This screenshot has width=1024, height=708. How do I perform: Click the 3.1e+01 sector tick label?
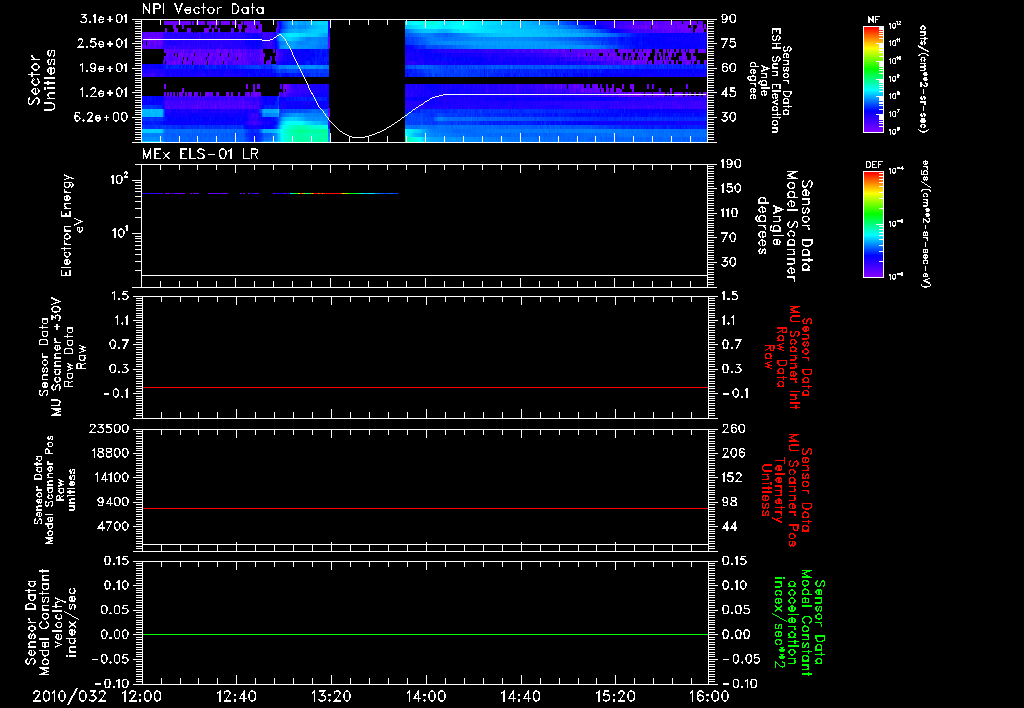point(104,19)
